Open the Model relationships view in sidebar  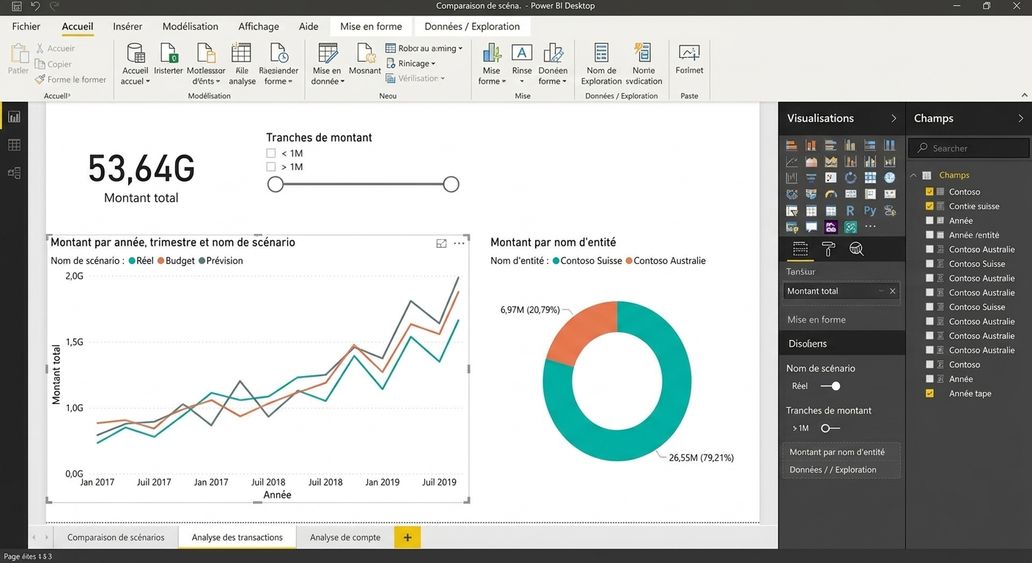coord(14,173)
